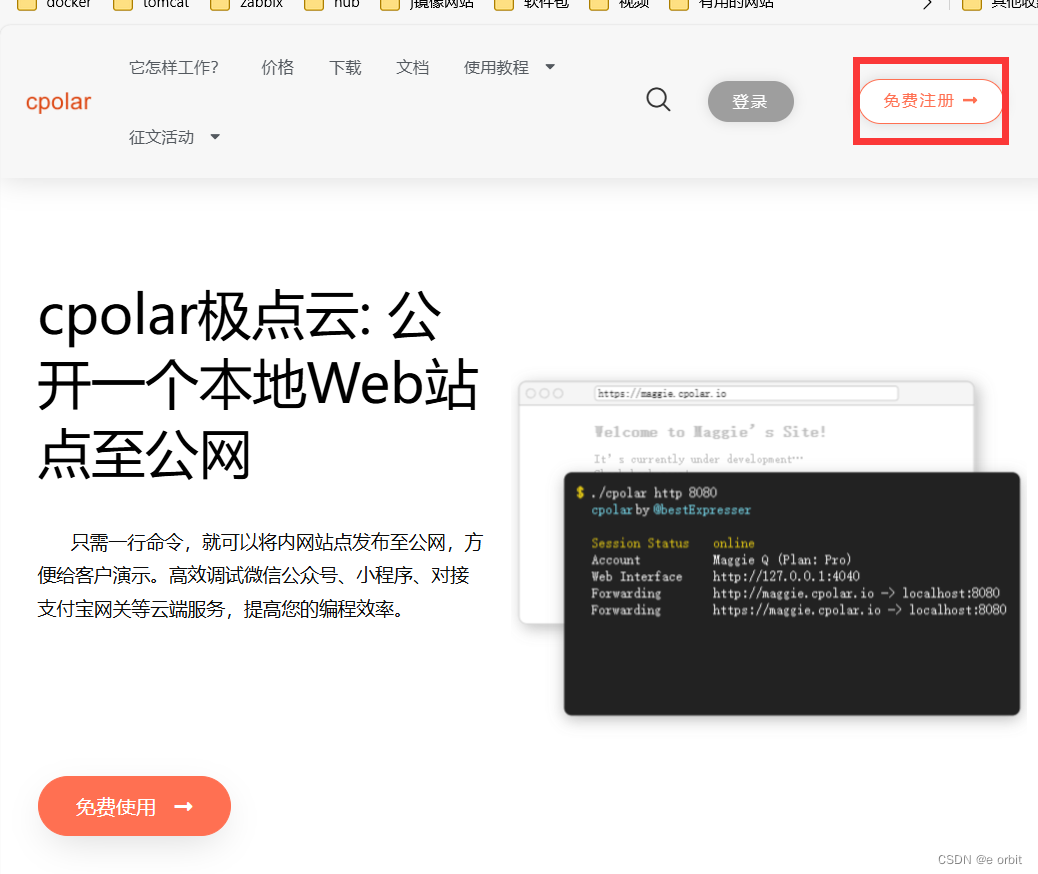Open the 镜像网站 bookmark folder
This screenshot has height=874, width=1038.
[x=428, y=4]
